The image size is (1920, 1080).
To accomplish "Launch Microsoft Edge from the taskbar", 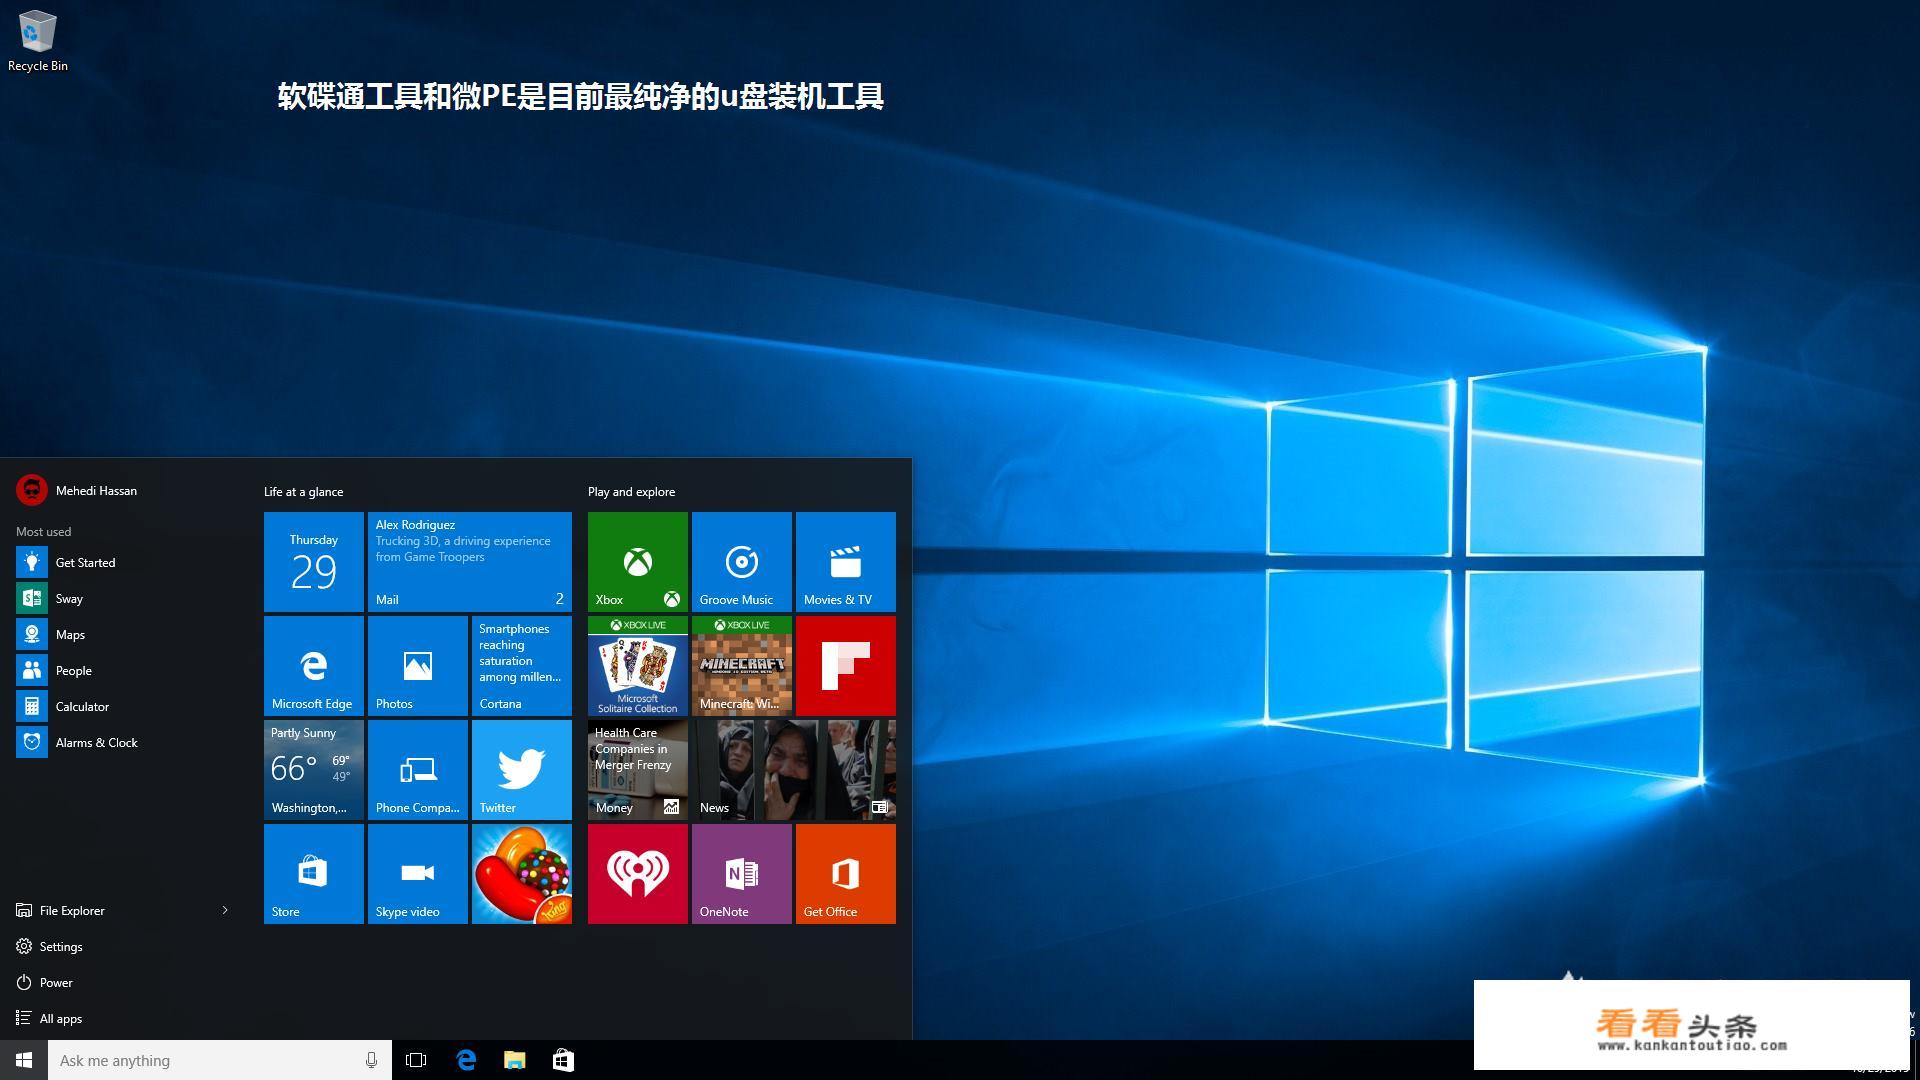I will [x=466, y=1060].
